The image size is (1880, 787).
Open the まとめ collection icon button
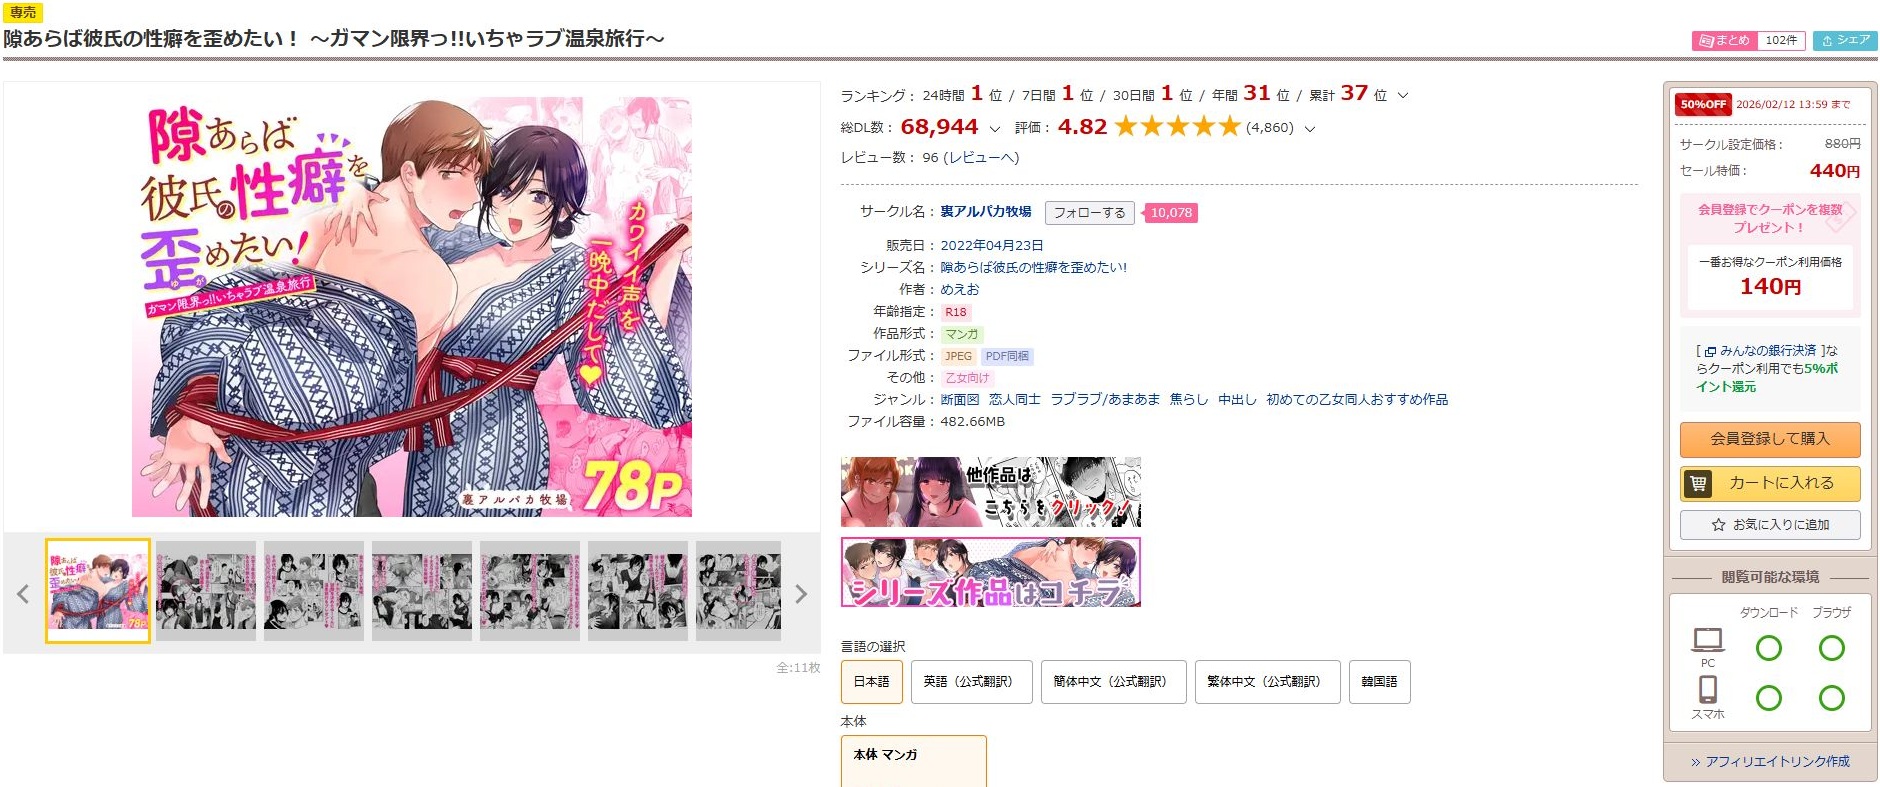coord(1723,41)
